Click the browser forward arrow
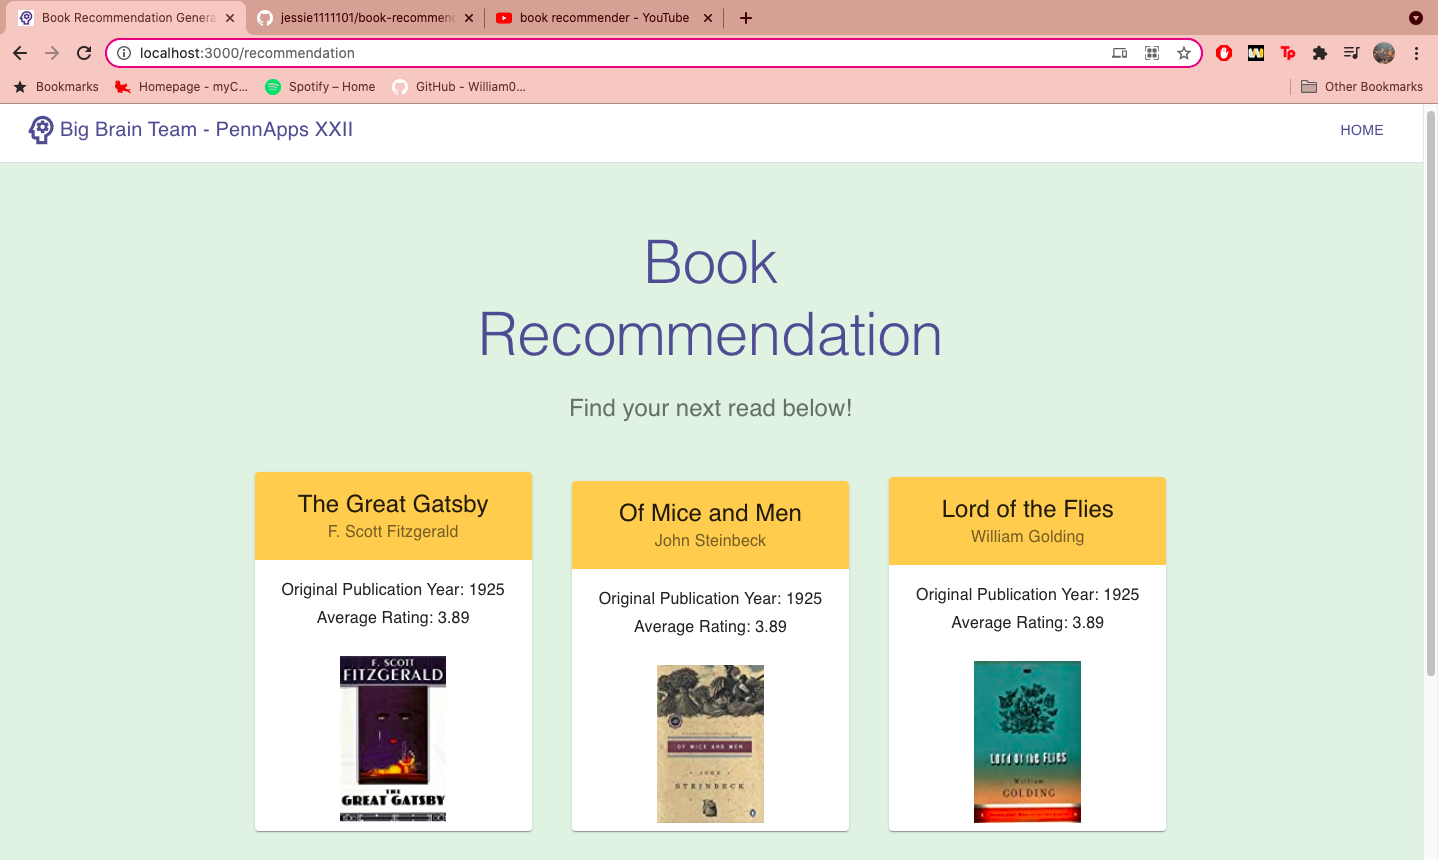 52,53
